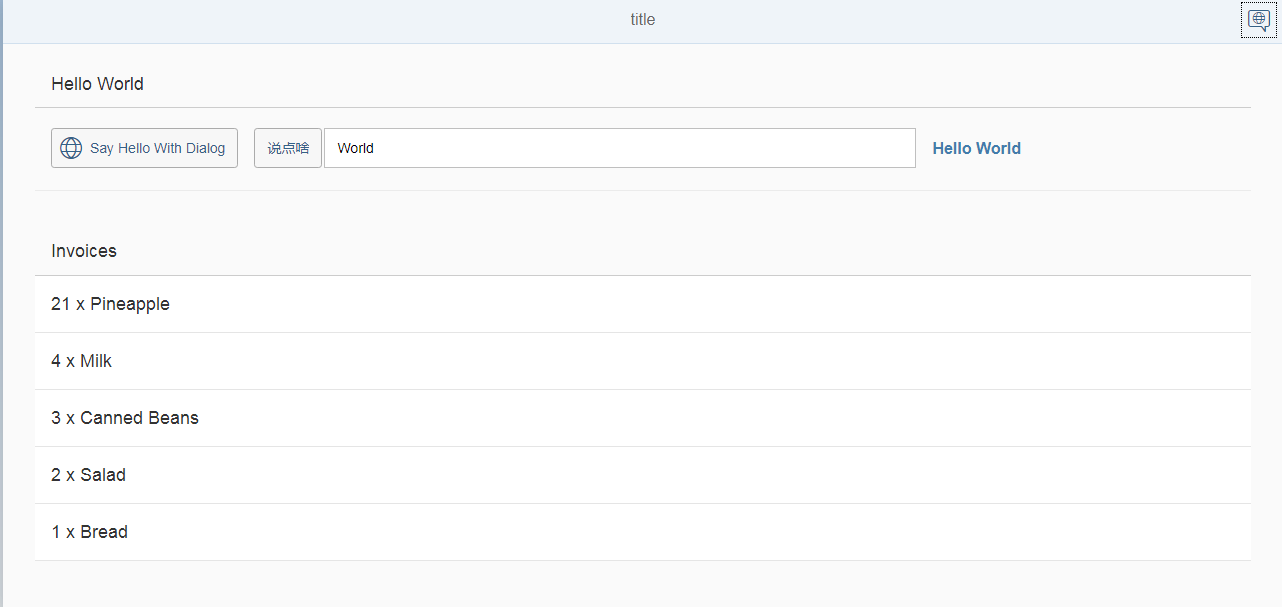Screen dimensions: 1282x607
Task: Pick the 1 x Bread invoice
Action: (90, 532)
